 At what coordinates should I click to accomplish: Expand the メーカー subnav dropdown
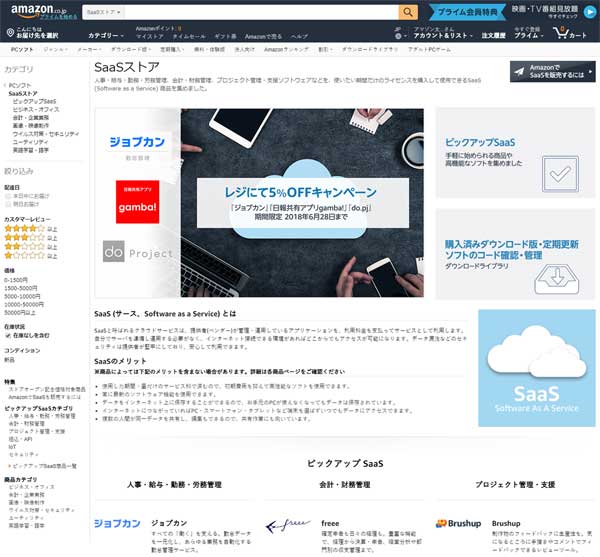point(90,49)
